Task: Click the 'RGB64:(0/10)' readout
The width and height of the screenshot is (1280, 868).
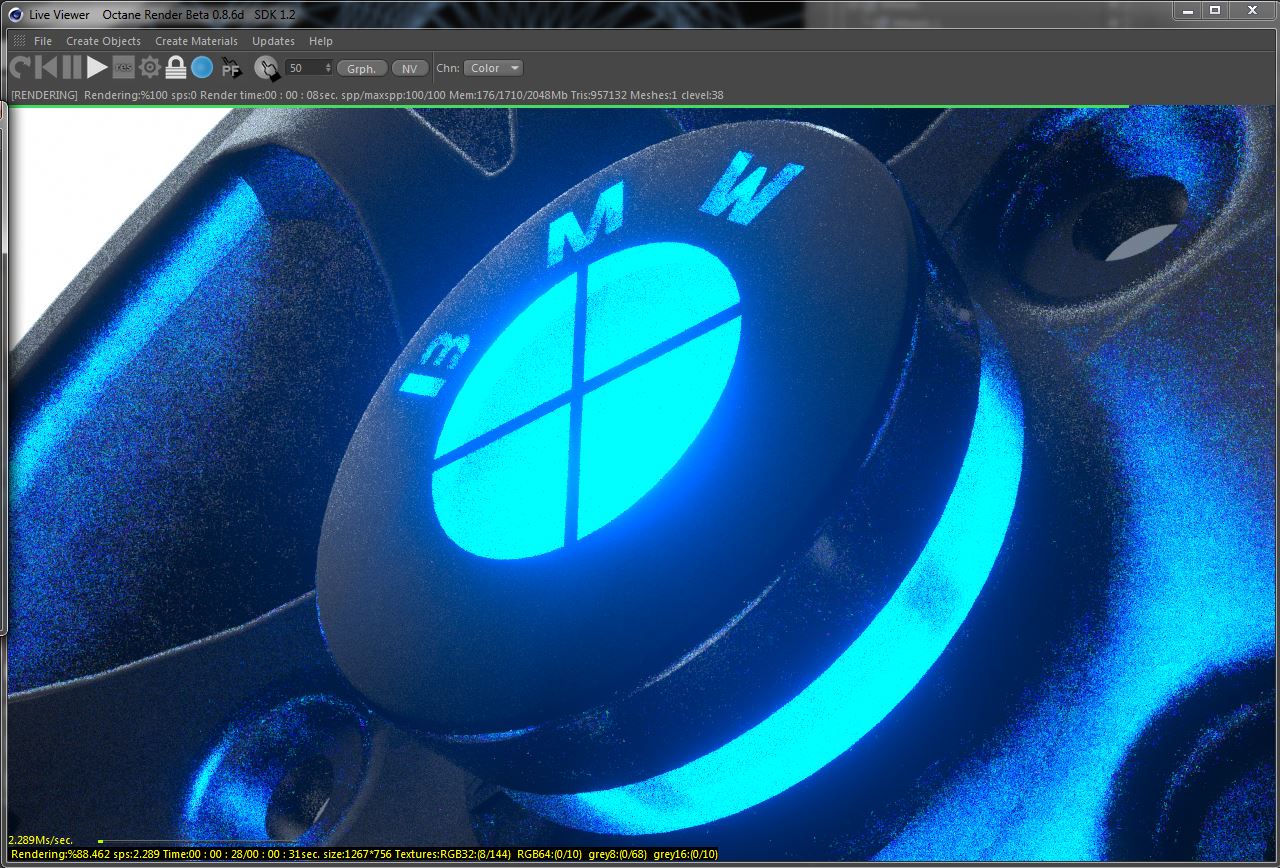Action: click(x=549, y=854)
